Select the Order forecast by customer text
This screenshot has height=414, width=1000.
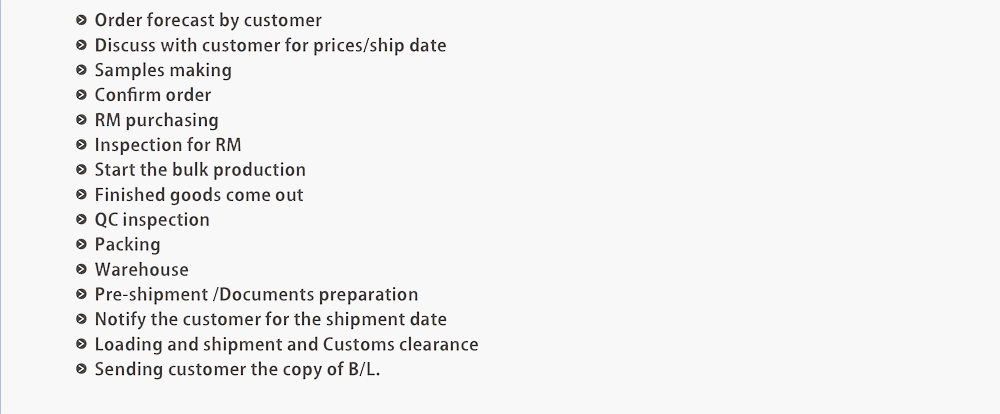pos(208,20)
